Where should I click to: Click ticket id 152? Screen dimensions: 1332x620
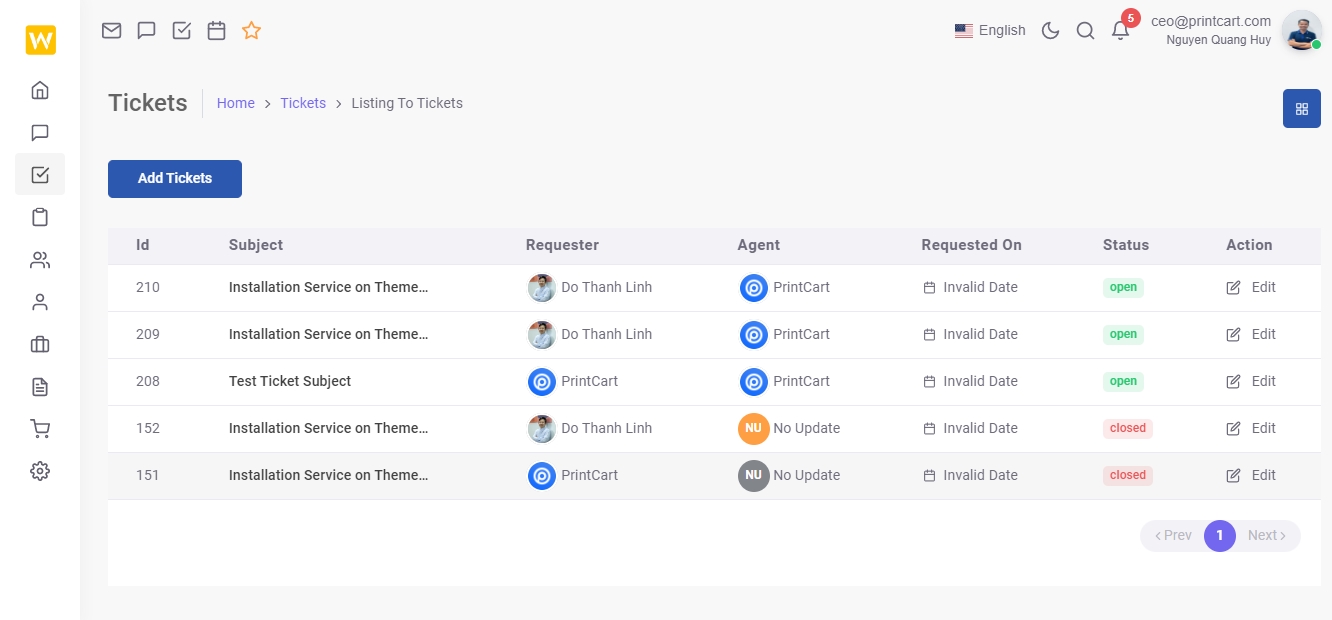coord(148,428)
